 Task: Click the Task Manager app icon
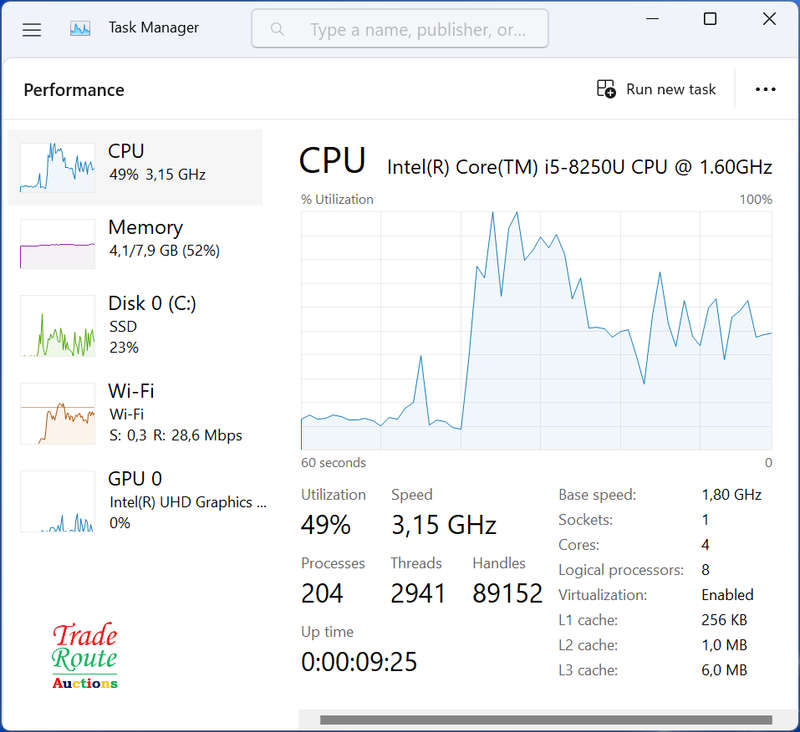click(x=80, y=28)
